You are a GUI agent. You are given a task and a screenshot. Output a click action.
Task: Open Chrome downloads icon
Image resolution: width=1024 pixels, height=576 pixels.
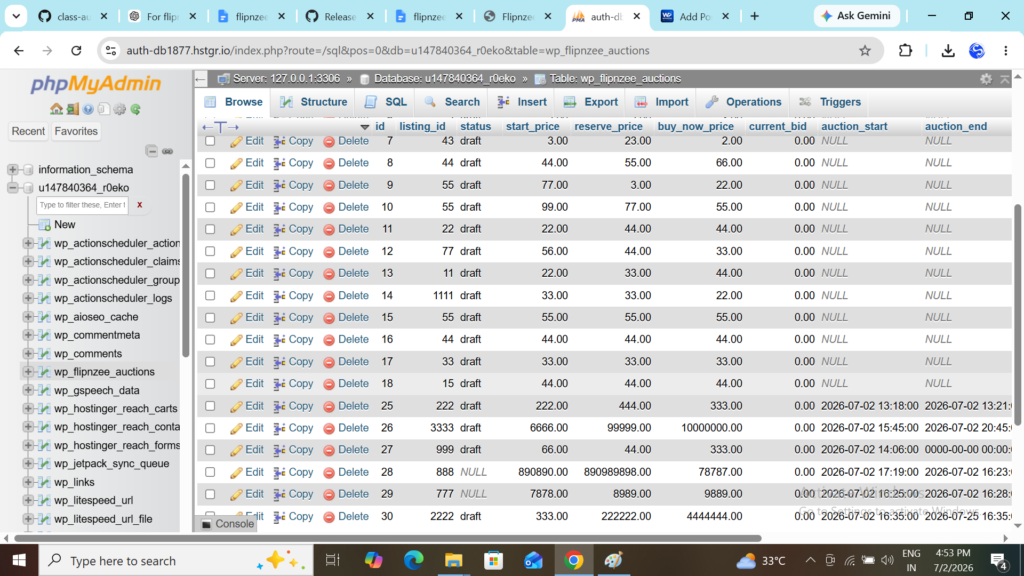point(948,50)
